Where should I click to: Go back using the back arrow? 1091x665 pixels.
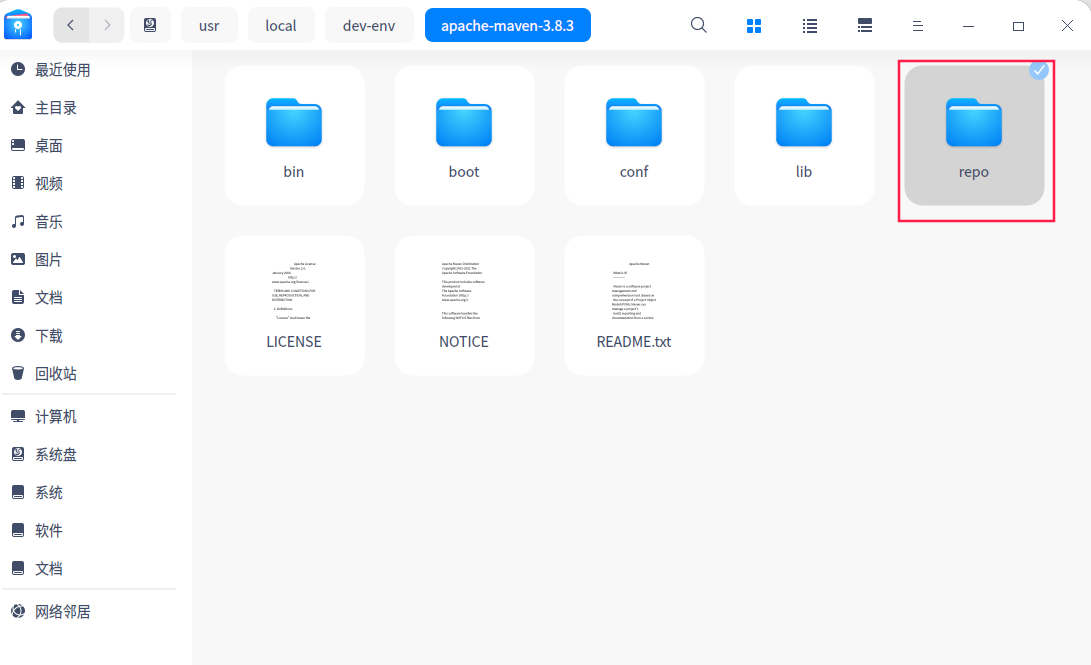click(x=70, y=25)
